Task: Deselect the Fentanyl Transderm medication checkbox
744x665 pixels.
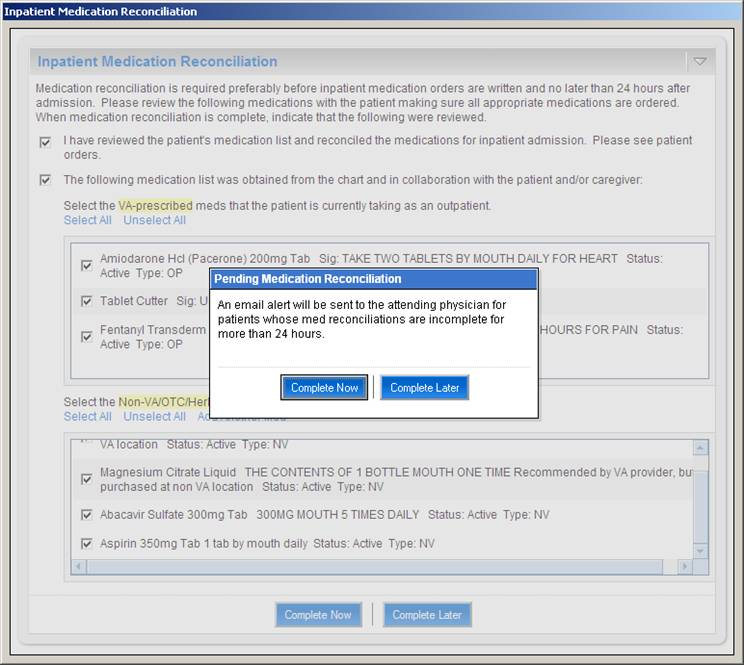Action: [87, 336]
